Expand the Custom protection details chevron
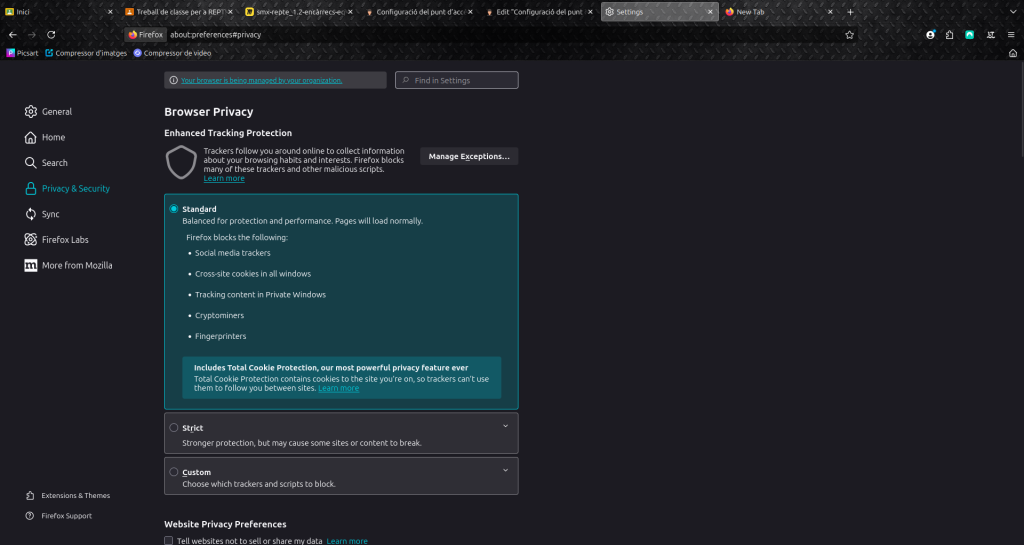The height and width of the screenshot is (545, 1024). coord(505,470)
